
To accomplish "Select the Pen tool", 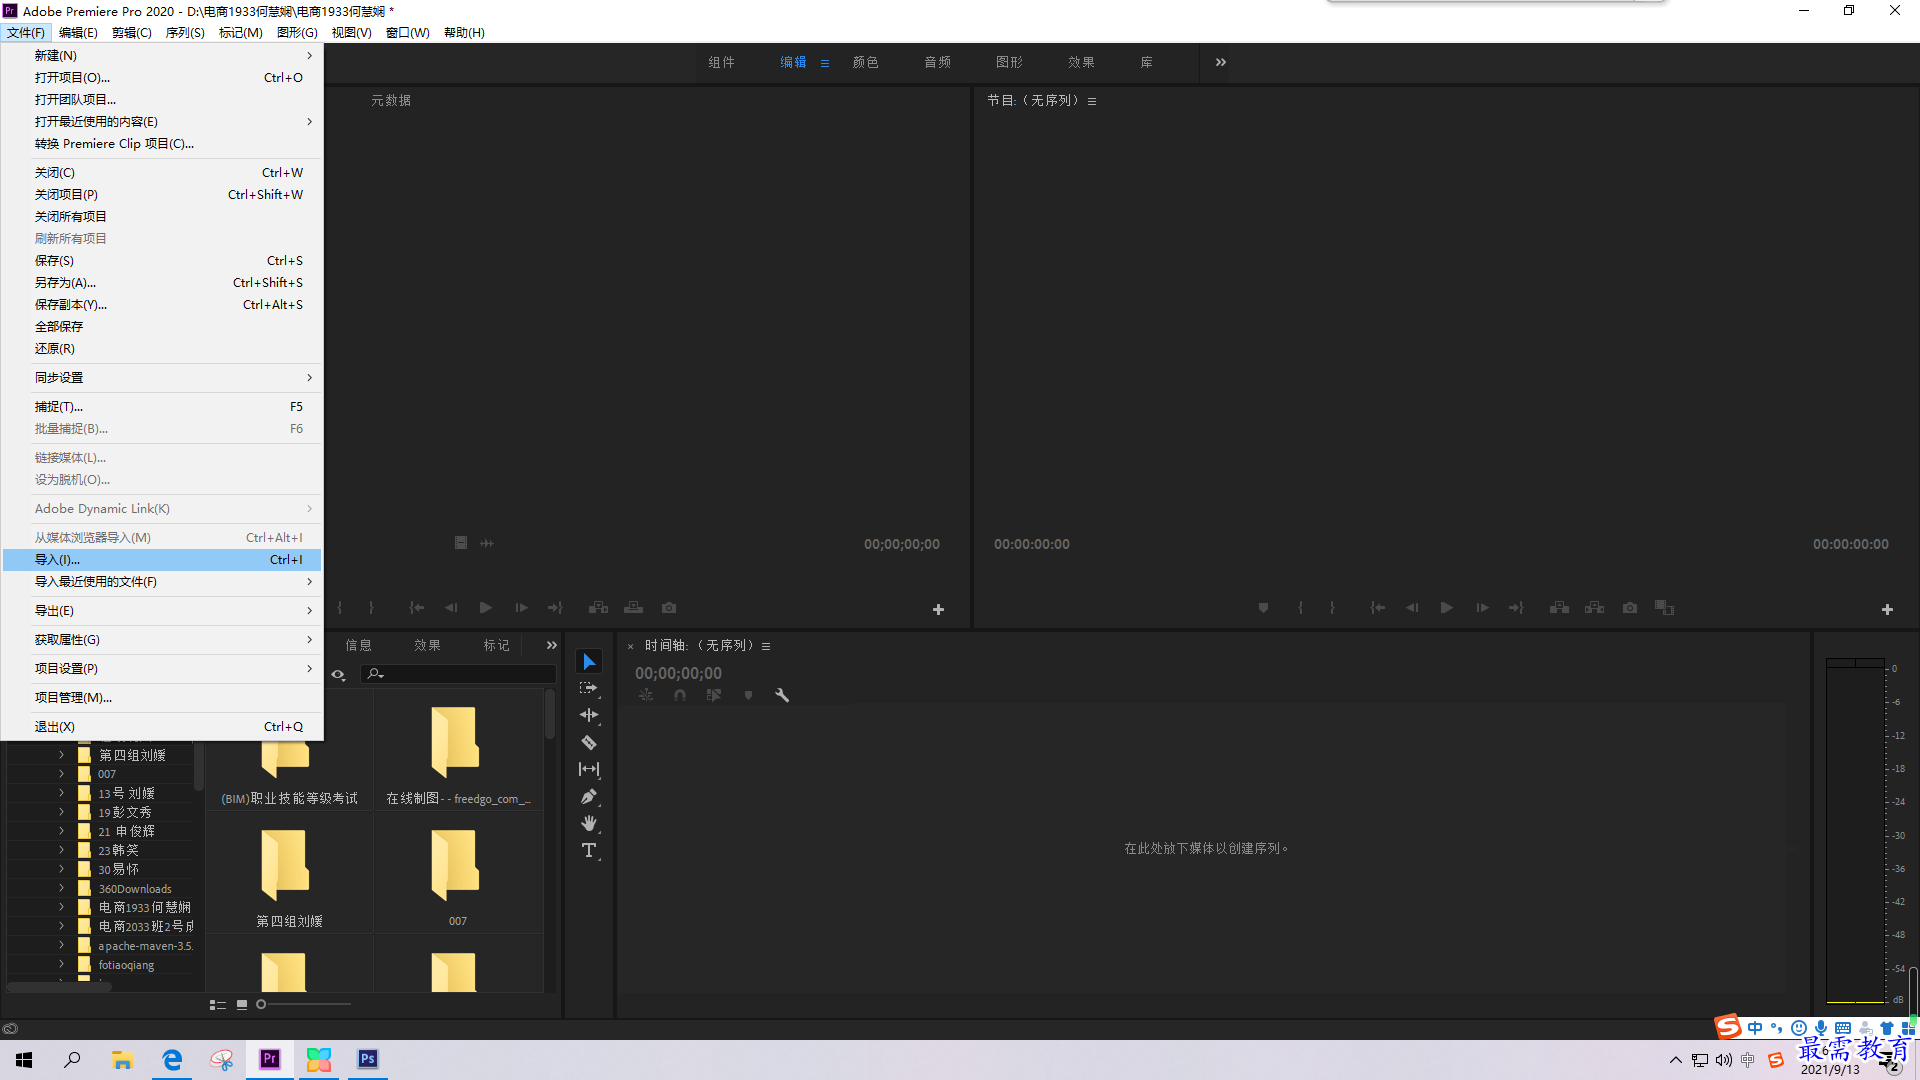I will click(x=589, y=796).
